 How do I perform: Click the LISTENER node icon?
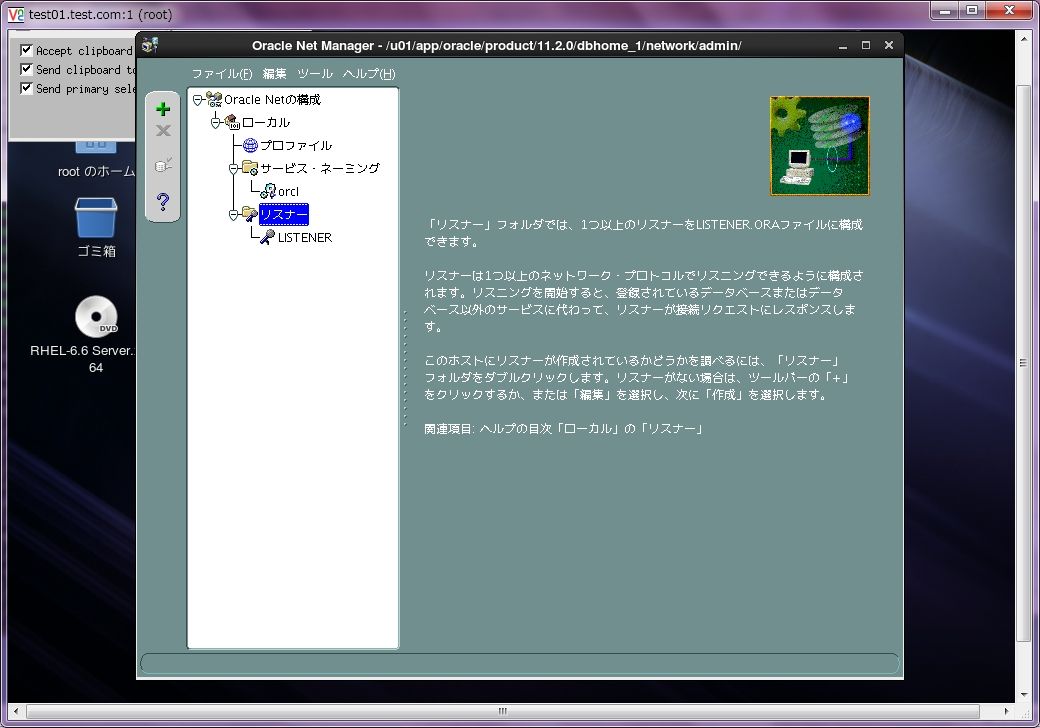[268, 237]
